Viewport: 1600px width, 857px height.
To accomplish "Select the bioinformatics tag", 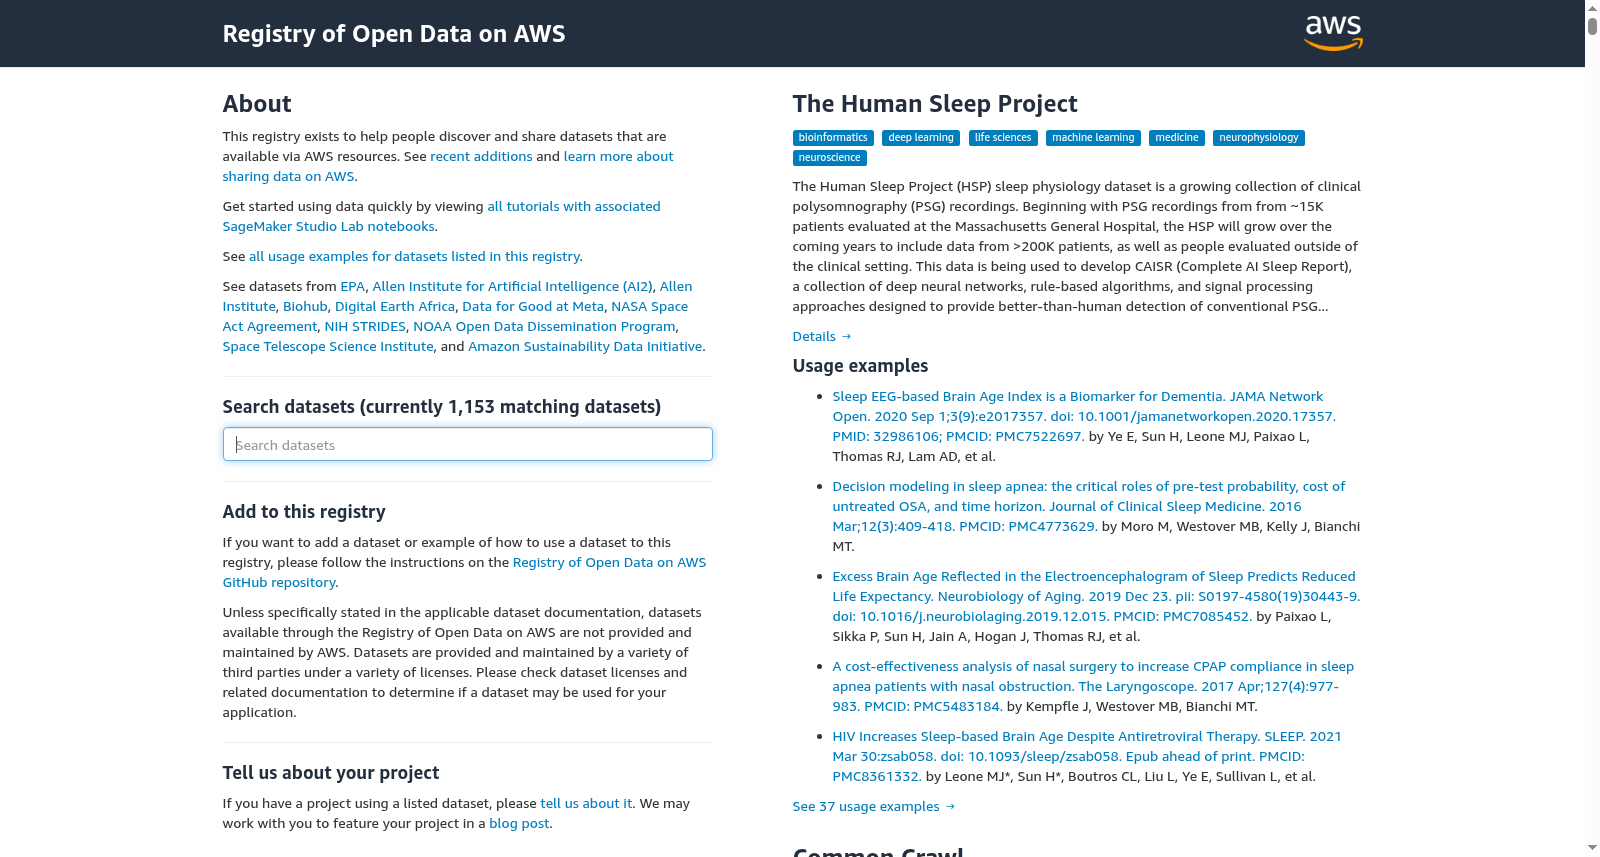I will click(833, 138).
